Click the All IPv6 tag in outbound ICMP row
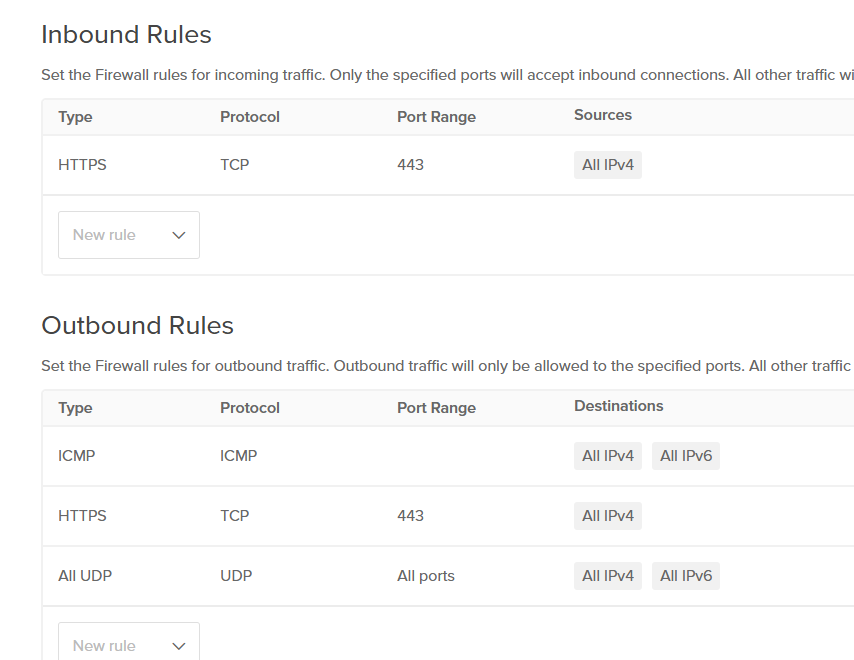This screenshot has height=660, width=854. (x=686, y=456)
